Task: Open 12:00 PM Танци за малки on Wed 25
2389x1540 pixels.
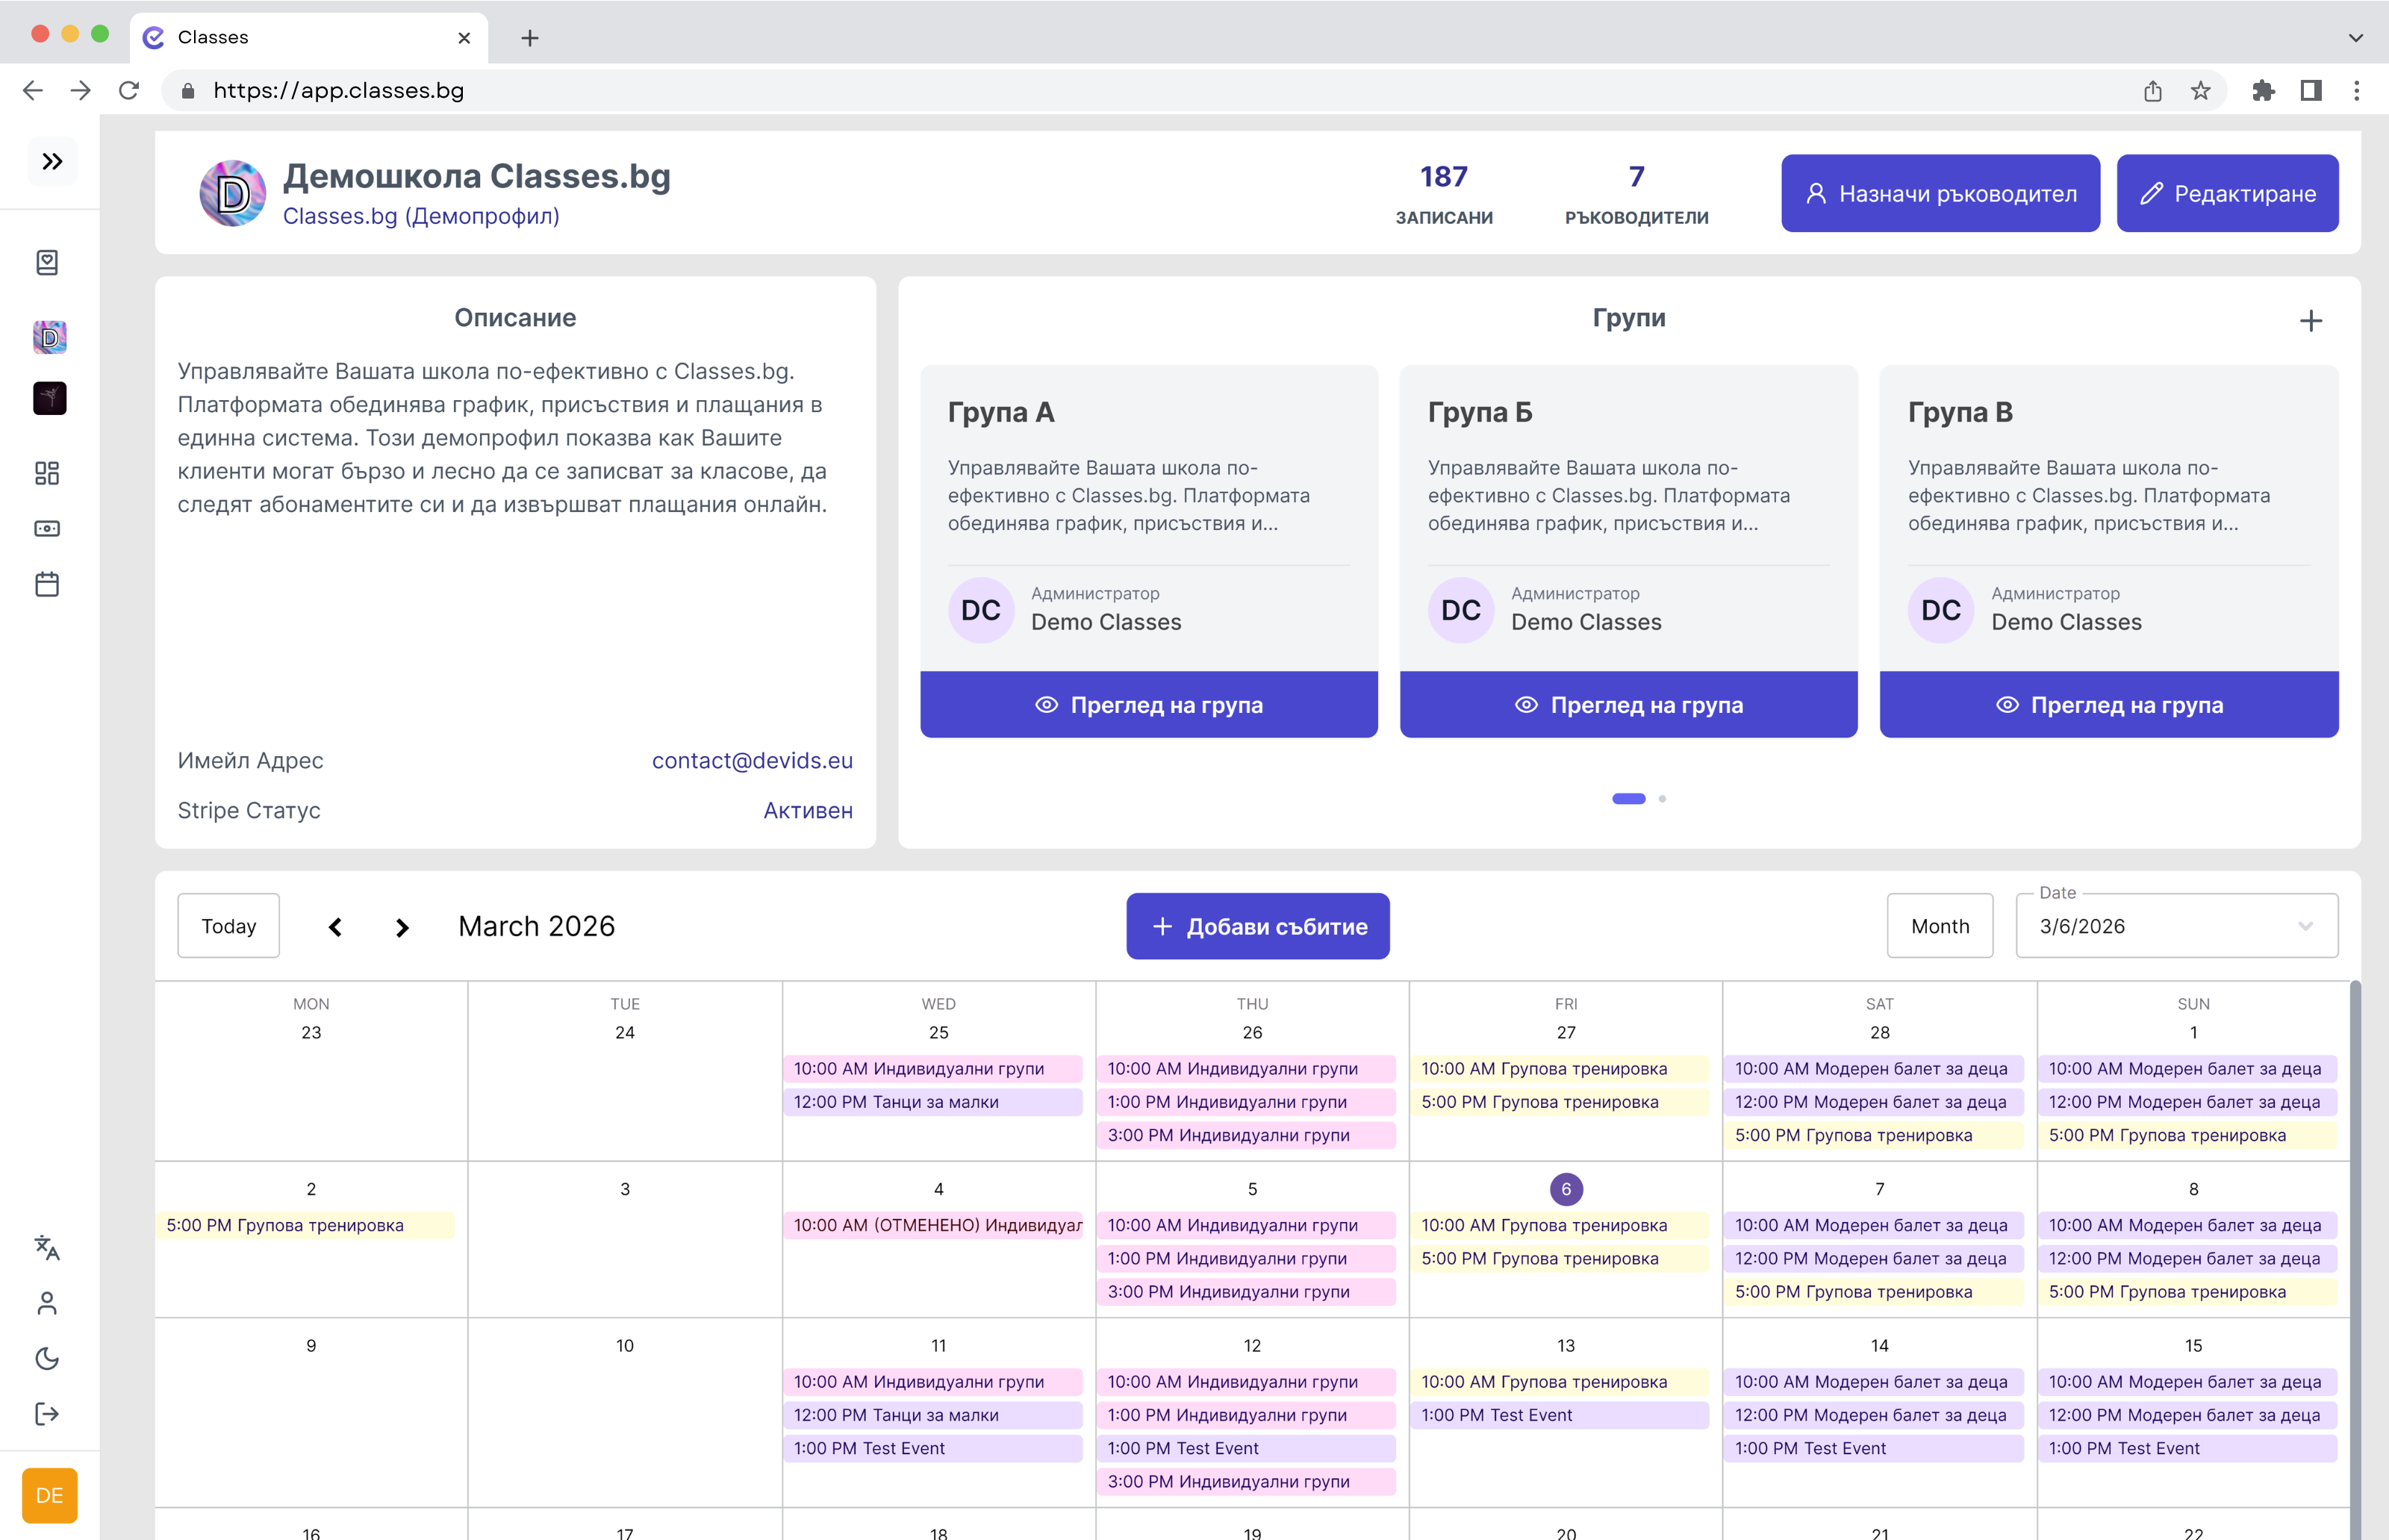Action: point(932,1102)
